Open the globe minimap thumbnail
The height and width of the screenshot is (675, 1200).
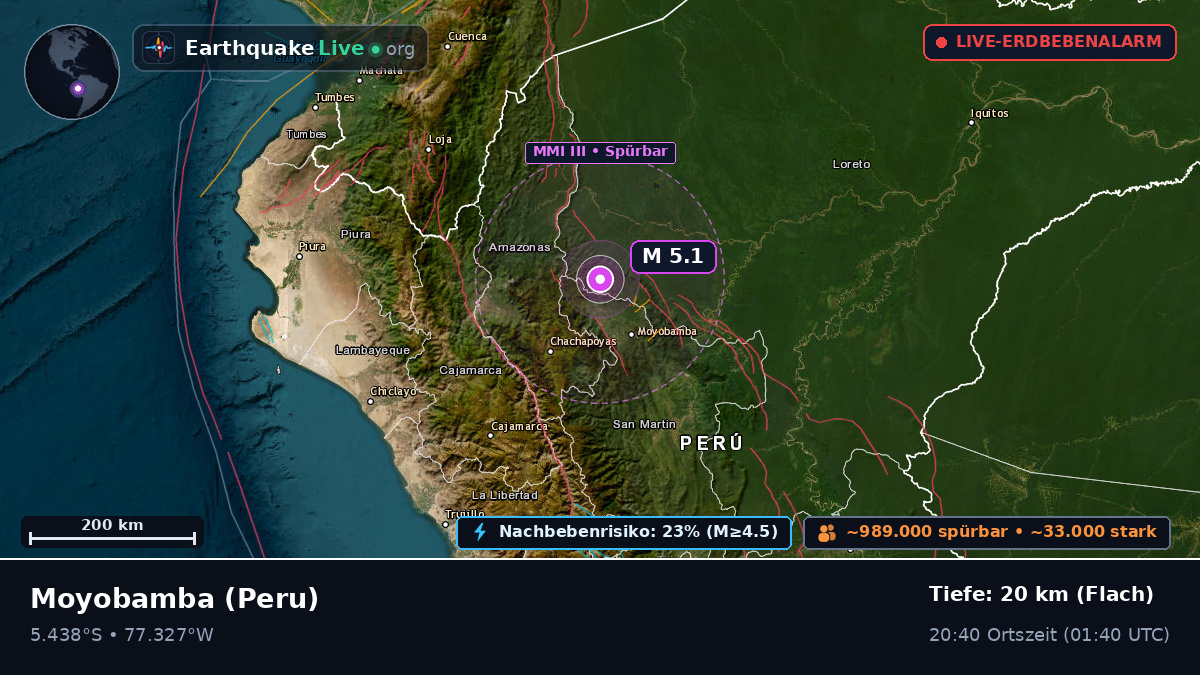[x=72, y=72]
